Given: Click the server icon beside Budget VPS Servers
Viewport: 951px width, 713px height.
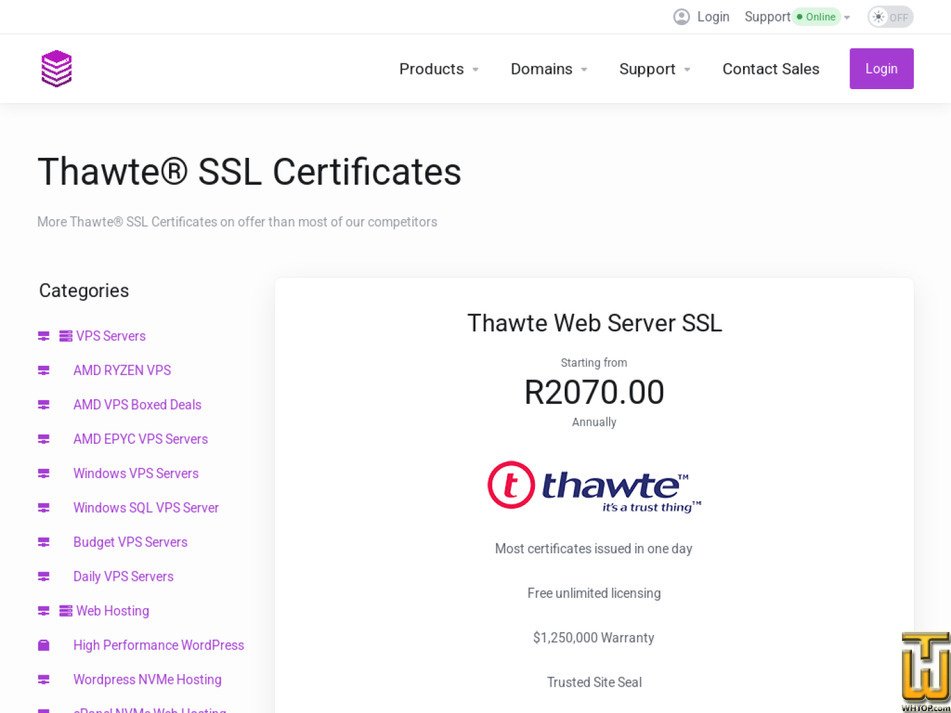Looking at the screenshot, I should pyautogui.click(x=44, y=542).
